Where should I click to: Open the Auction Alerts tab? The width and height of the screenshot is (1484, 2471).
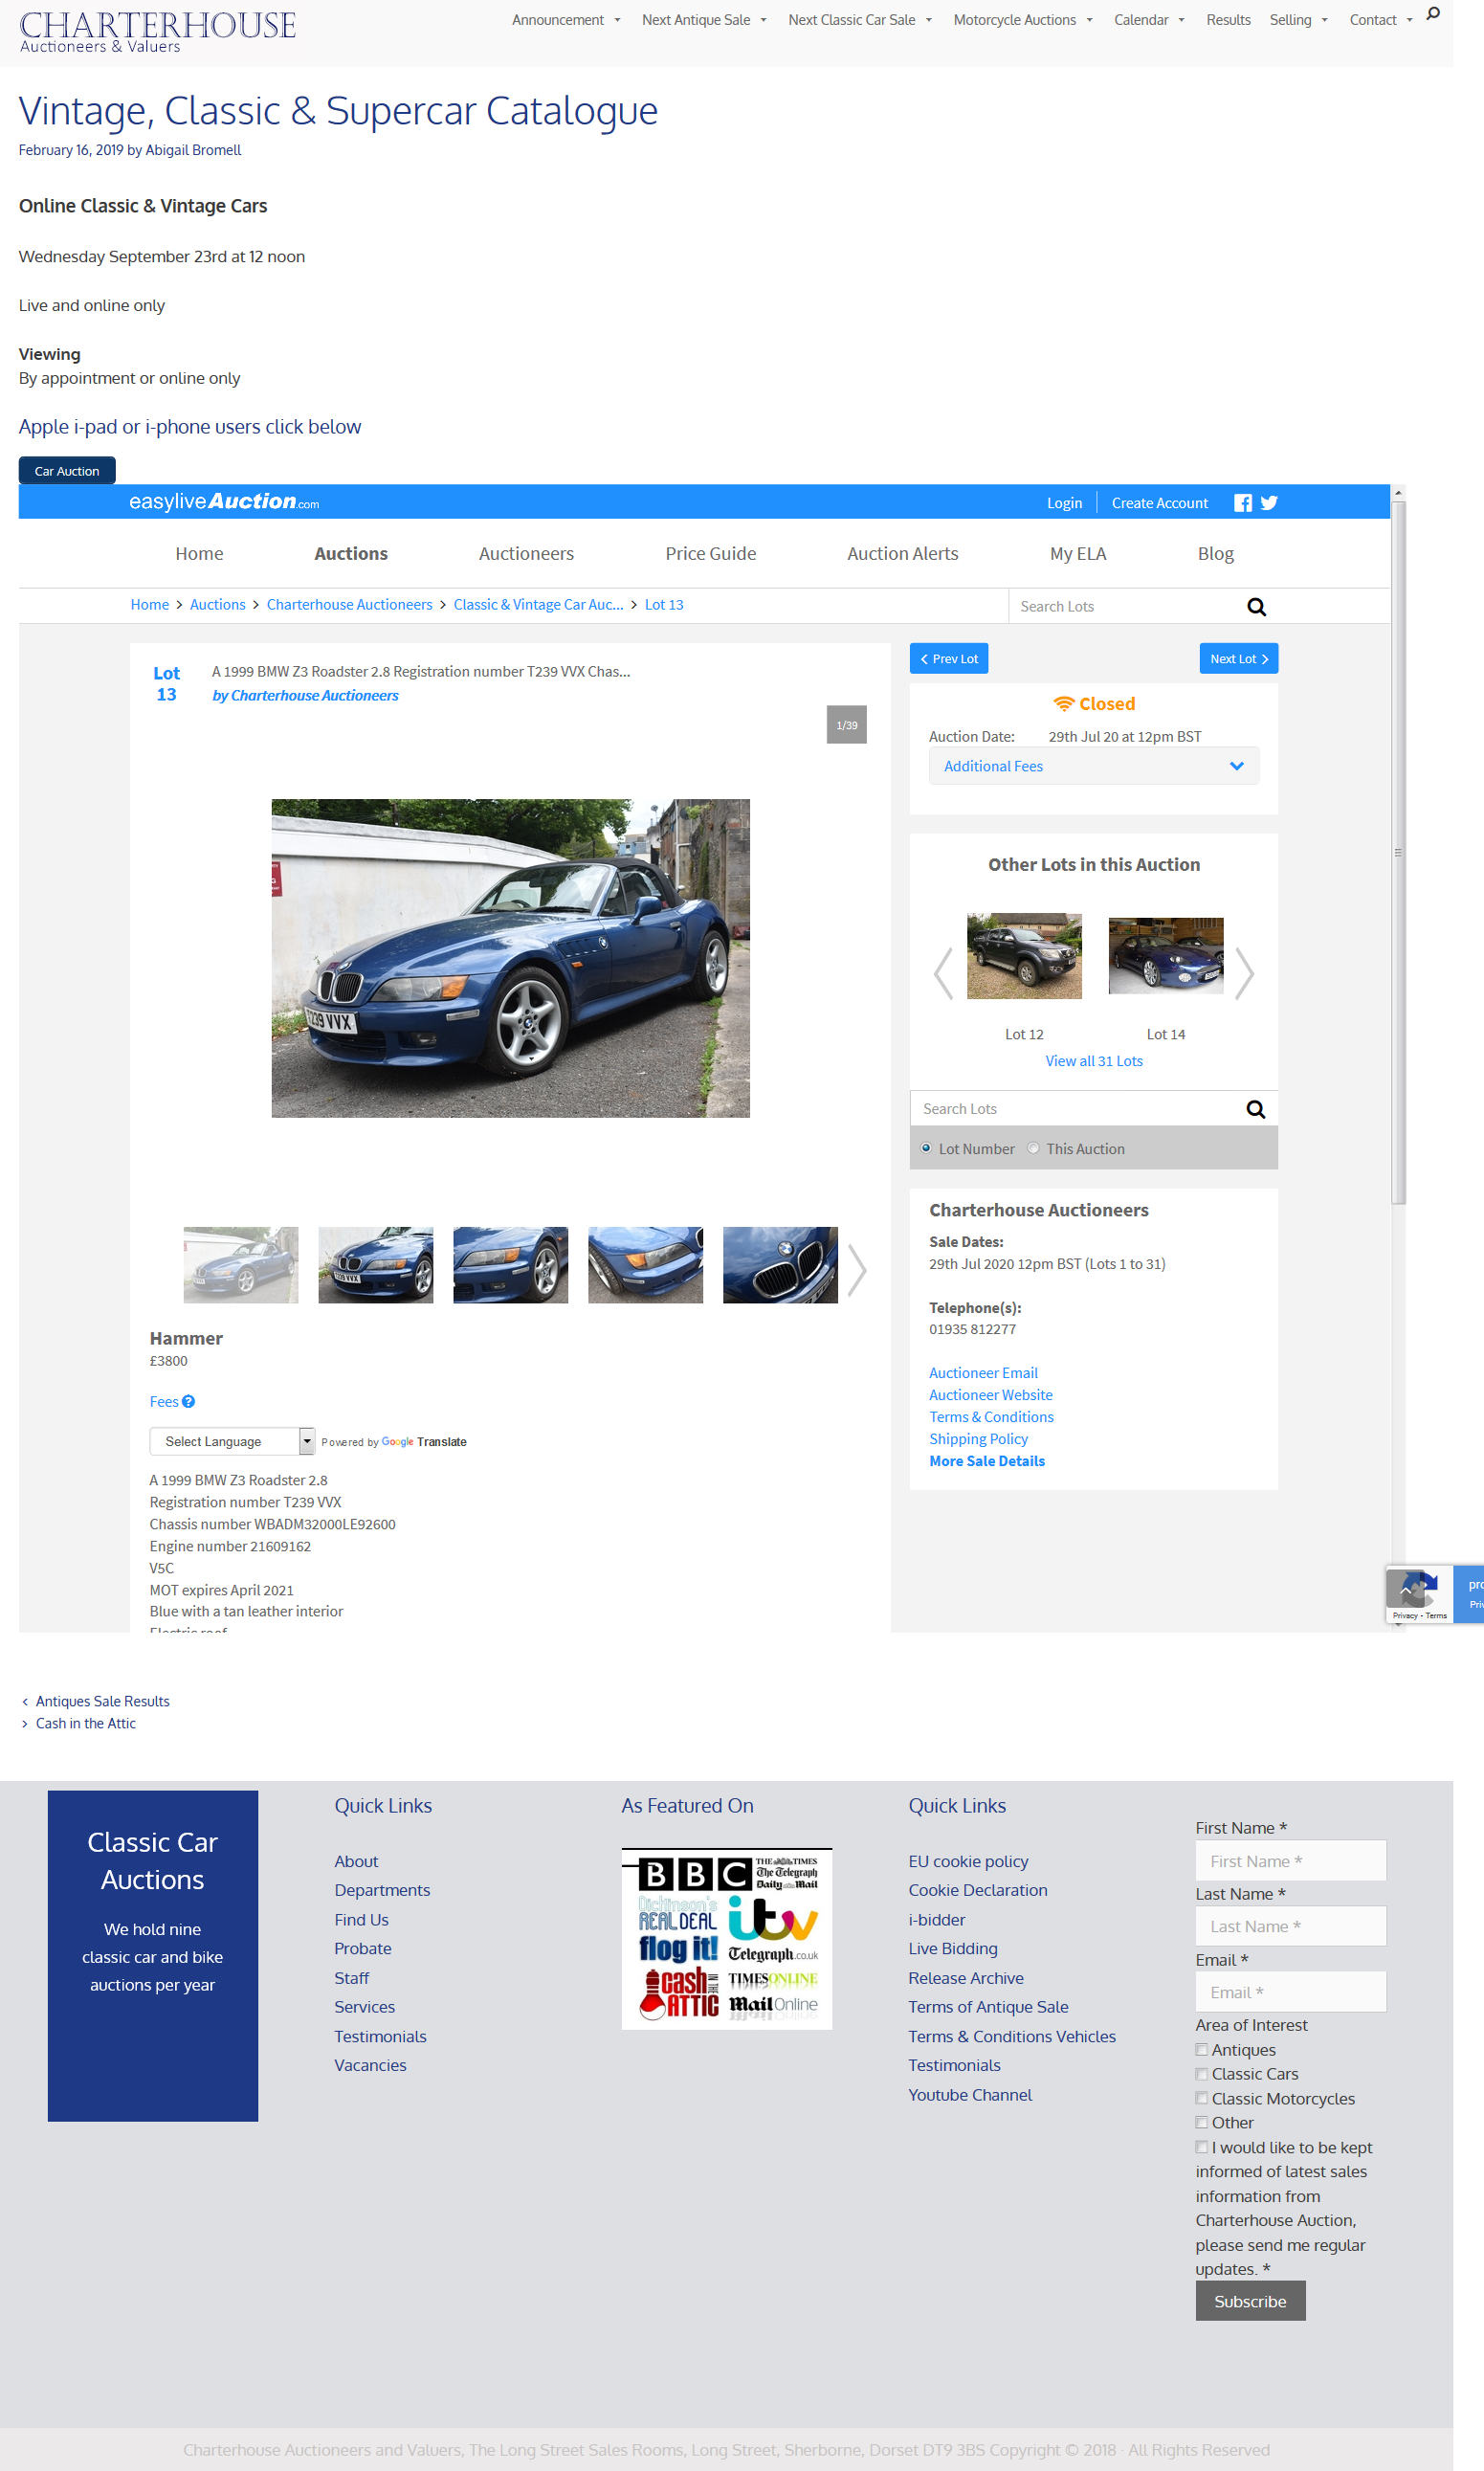pos(903,554)
